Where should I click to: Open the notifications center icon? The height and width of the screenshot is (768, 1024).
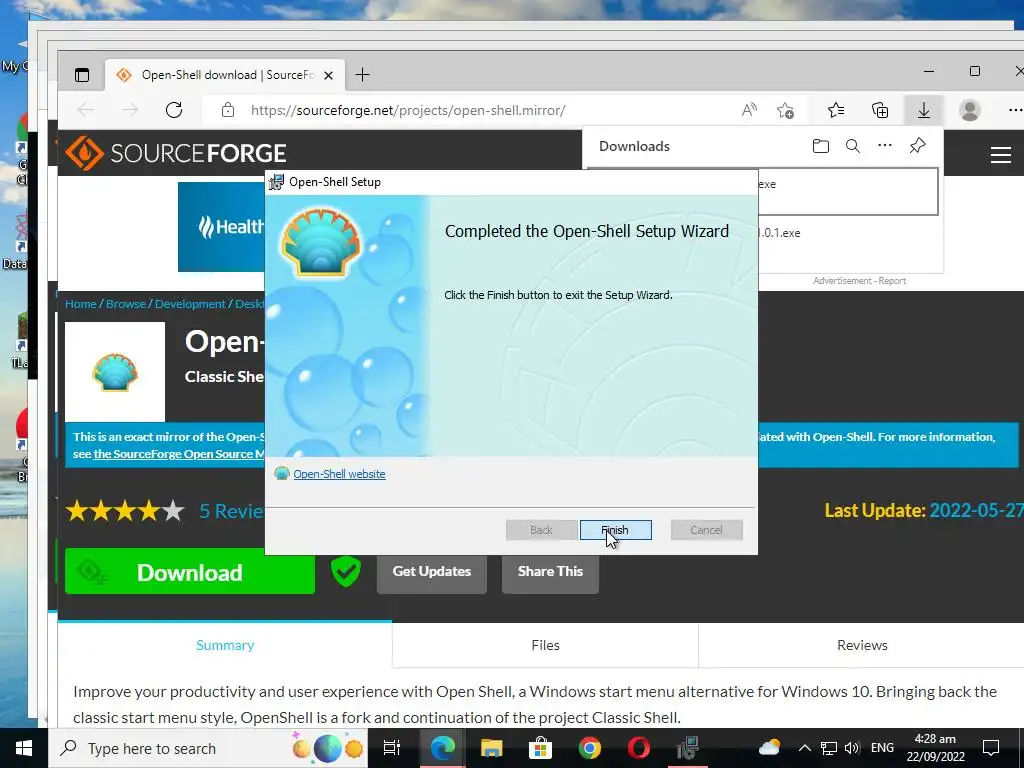(x=991, y=748)
